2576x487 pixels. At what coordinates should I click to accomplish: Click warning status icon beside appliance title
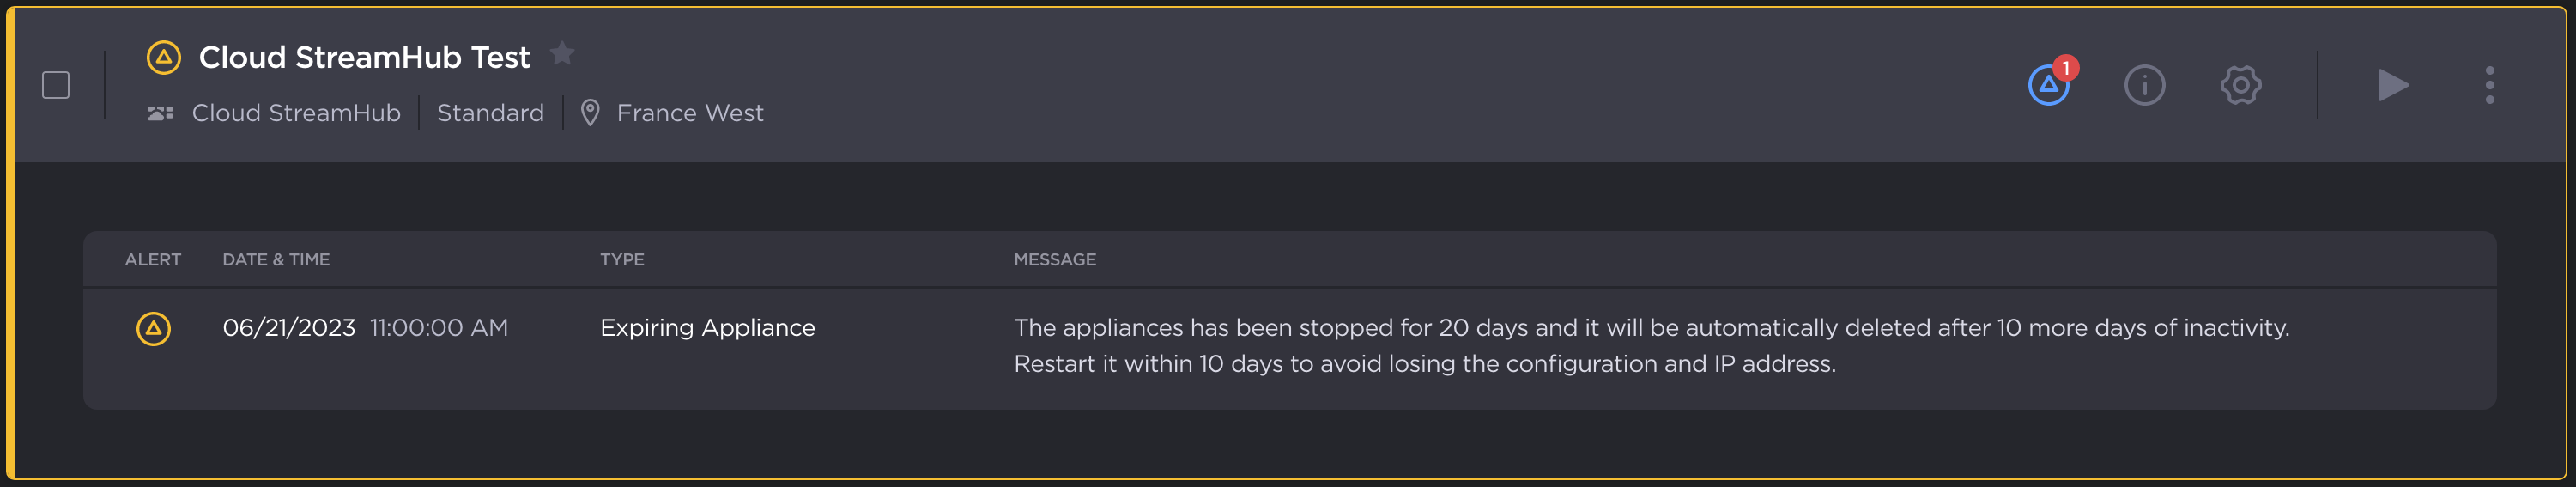[x=163, y=57]
